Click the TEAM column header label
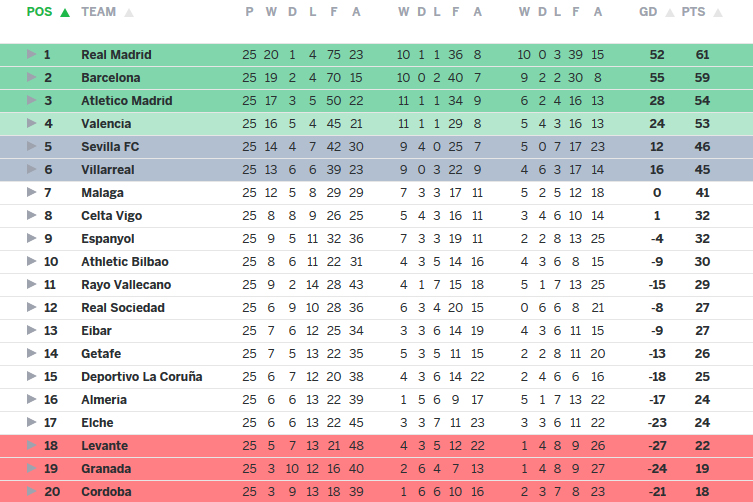This screenshot has height=502, width=753. [x=98, y=12]
